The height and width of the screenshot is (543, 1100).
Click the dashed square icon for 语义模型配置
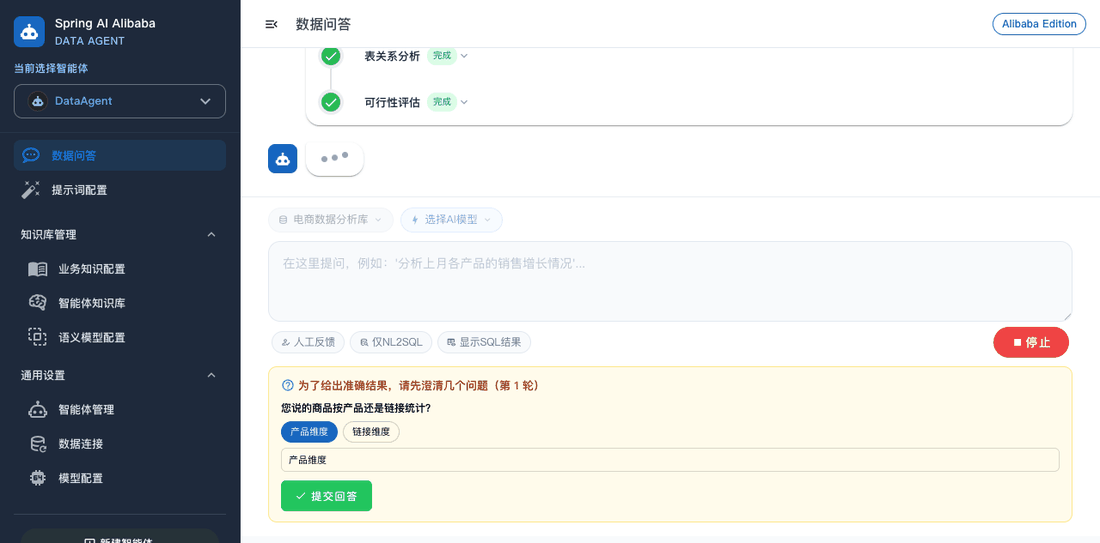click(38, 337)
